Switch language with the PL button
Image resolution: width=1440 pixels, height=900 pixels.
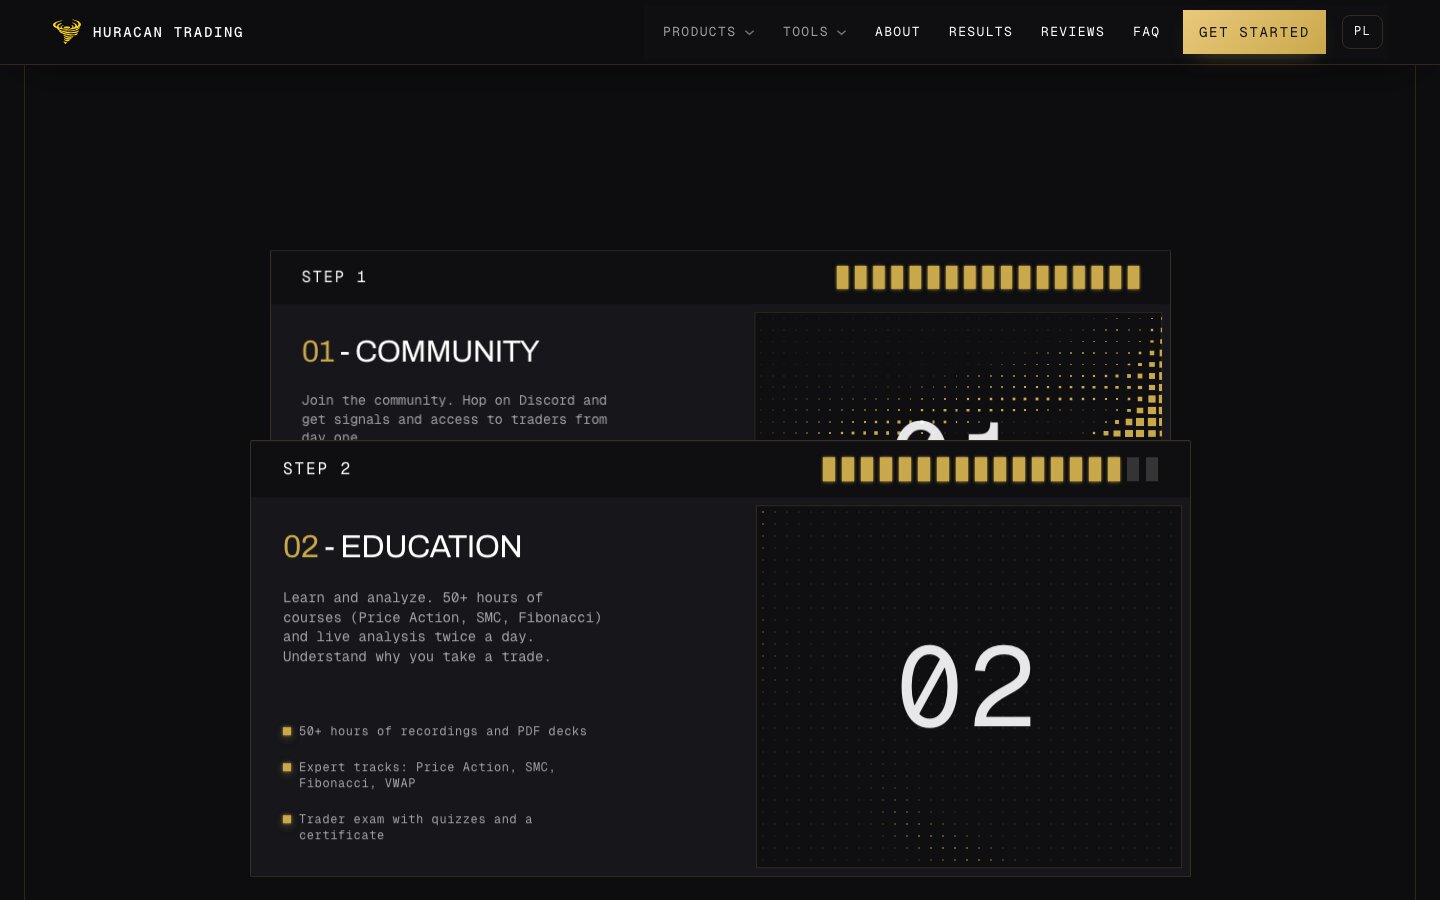(1362, 32)
